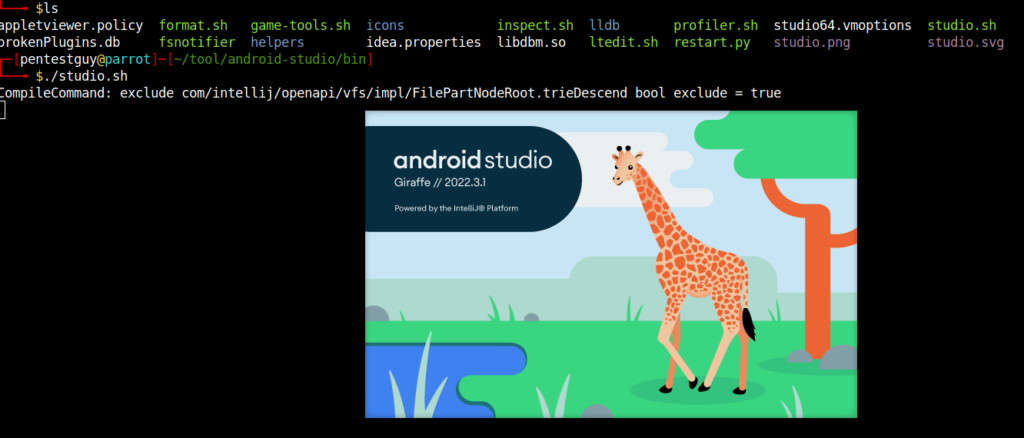Screen dimensions: 1024x438
Task: Click brokenPlugins.db file name
Action: click(x=59, y=43)
